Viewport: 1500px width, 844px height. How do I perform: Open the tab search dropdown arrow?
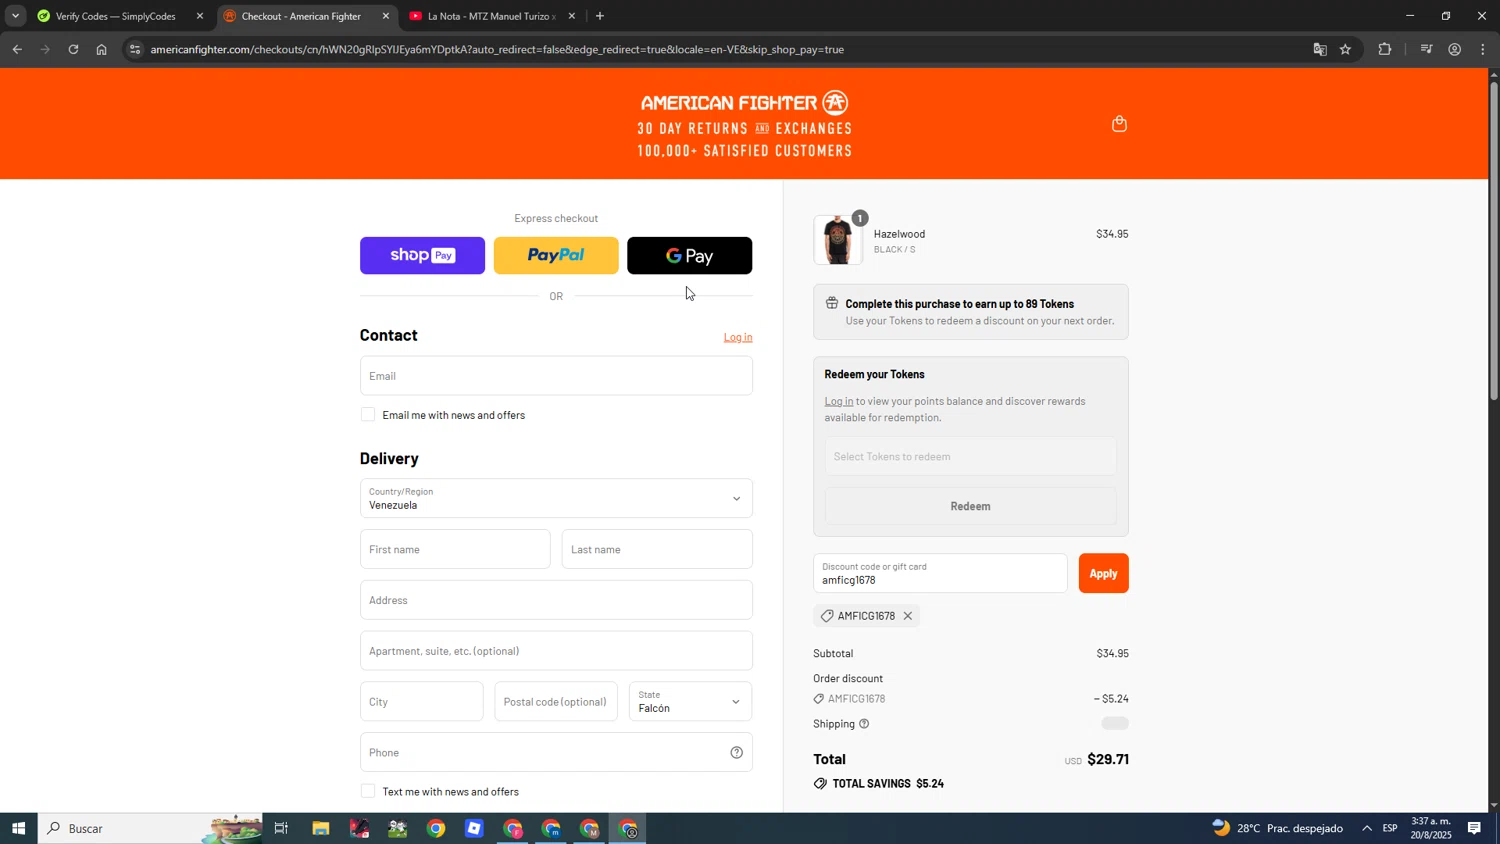15,16
